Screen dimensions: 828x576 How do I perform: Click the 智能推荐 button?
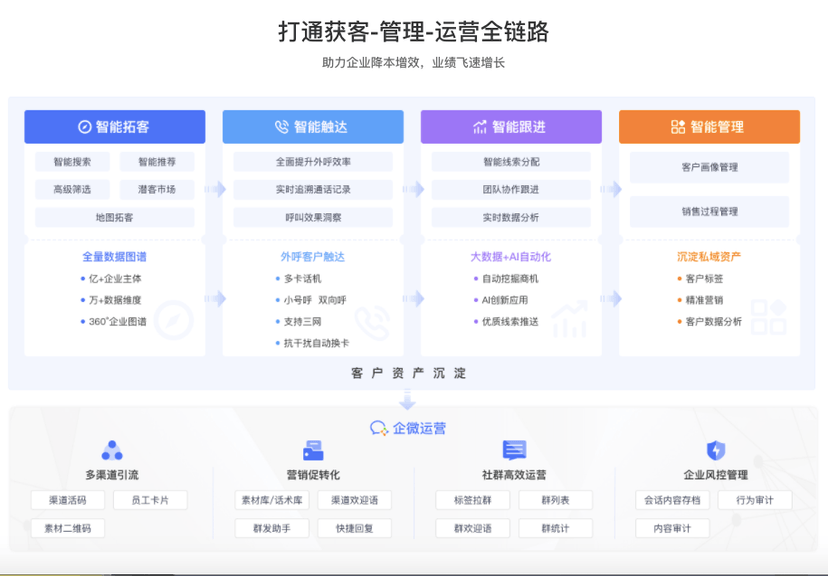pyautogui.click(x=157, y=162)
